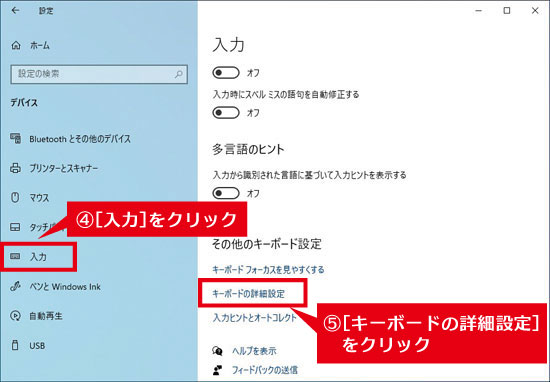Click the 設定の検索 search field
550x382 pixels.
coord(99,74)
